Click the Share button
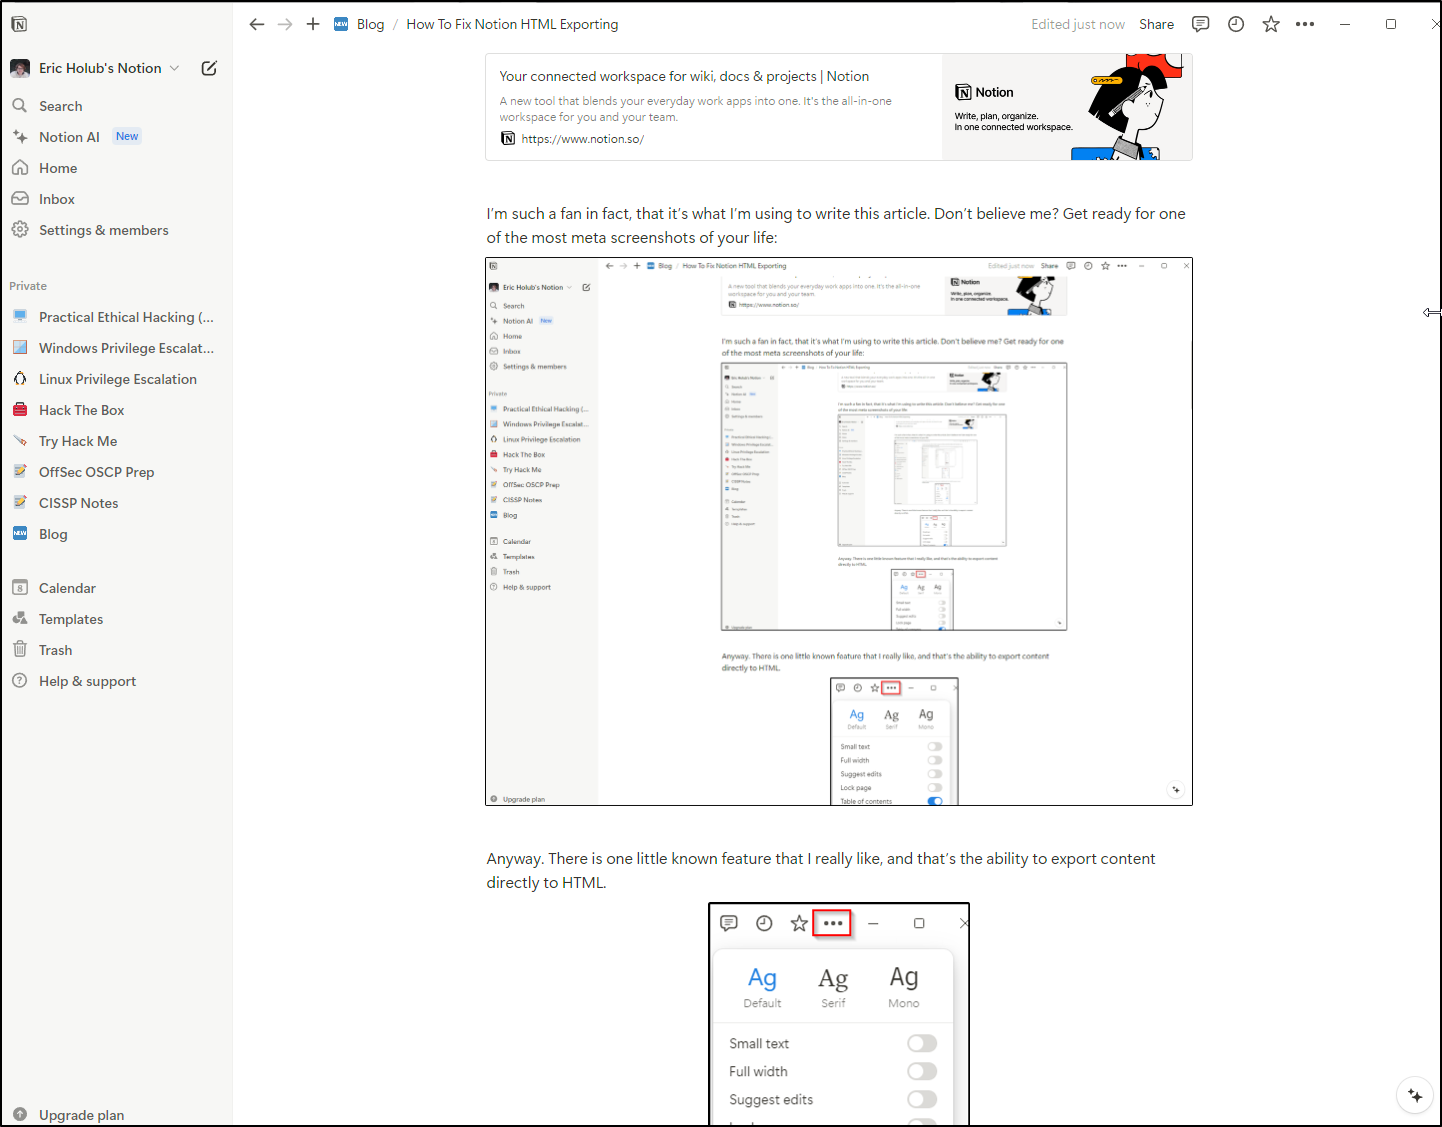Screen dimensions: 1442x1127 pos(1156,24)
